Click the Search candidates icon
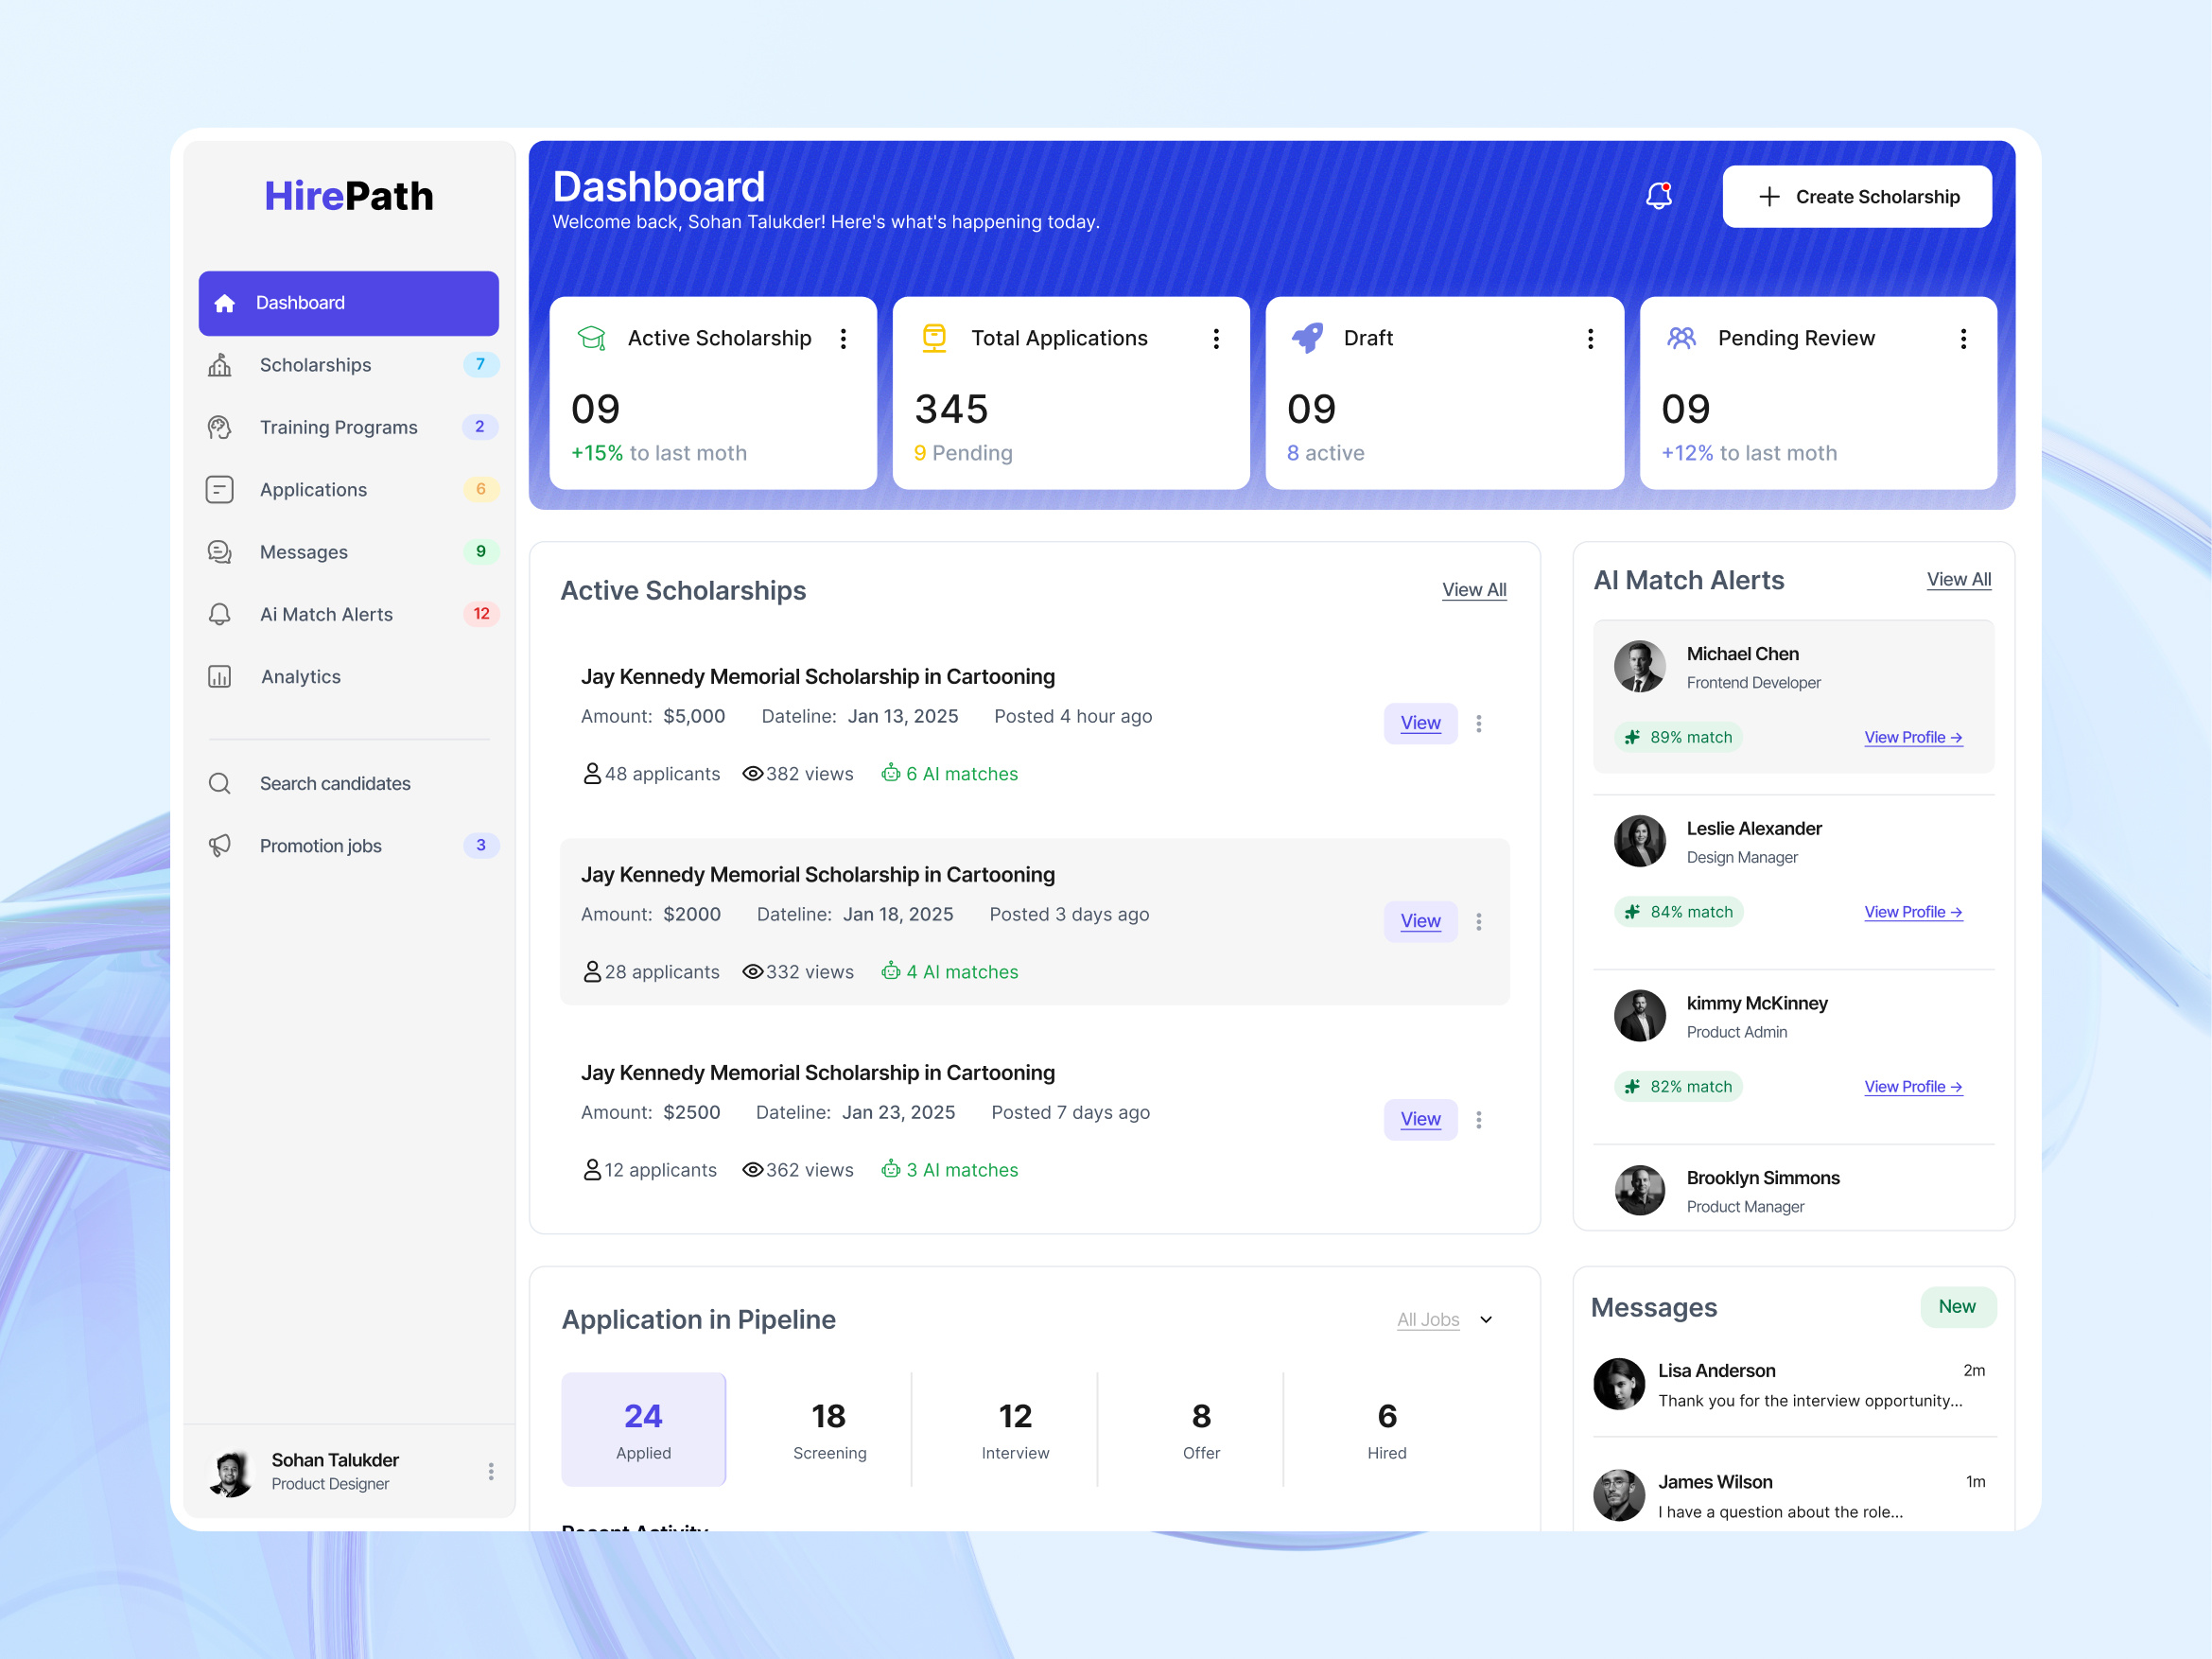The image size is (2212, 1659). coord(220,783)
